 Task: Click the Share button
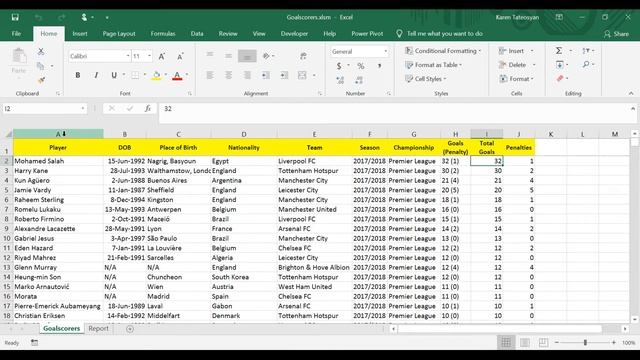pyautogui.click(x=617, y=34)
